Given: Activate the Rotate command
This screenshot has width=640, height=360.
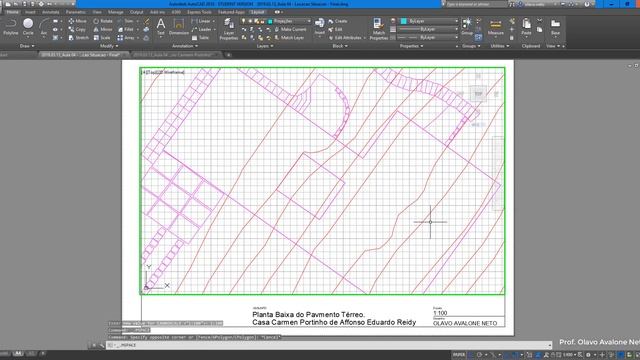Looking at the screenshot, I should [103, 21].
